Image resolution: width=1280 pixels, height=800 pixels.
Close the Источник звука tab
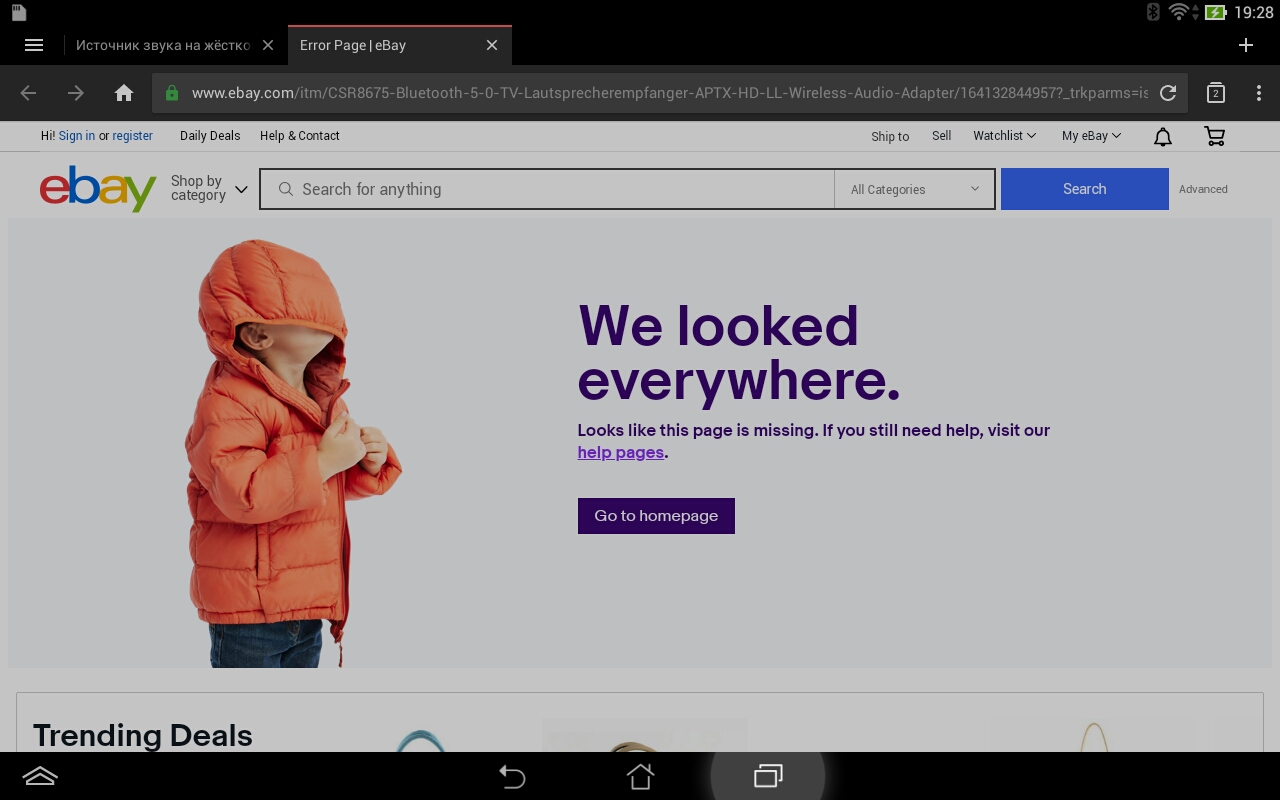[268, 45]
